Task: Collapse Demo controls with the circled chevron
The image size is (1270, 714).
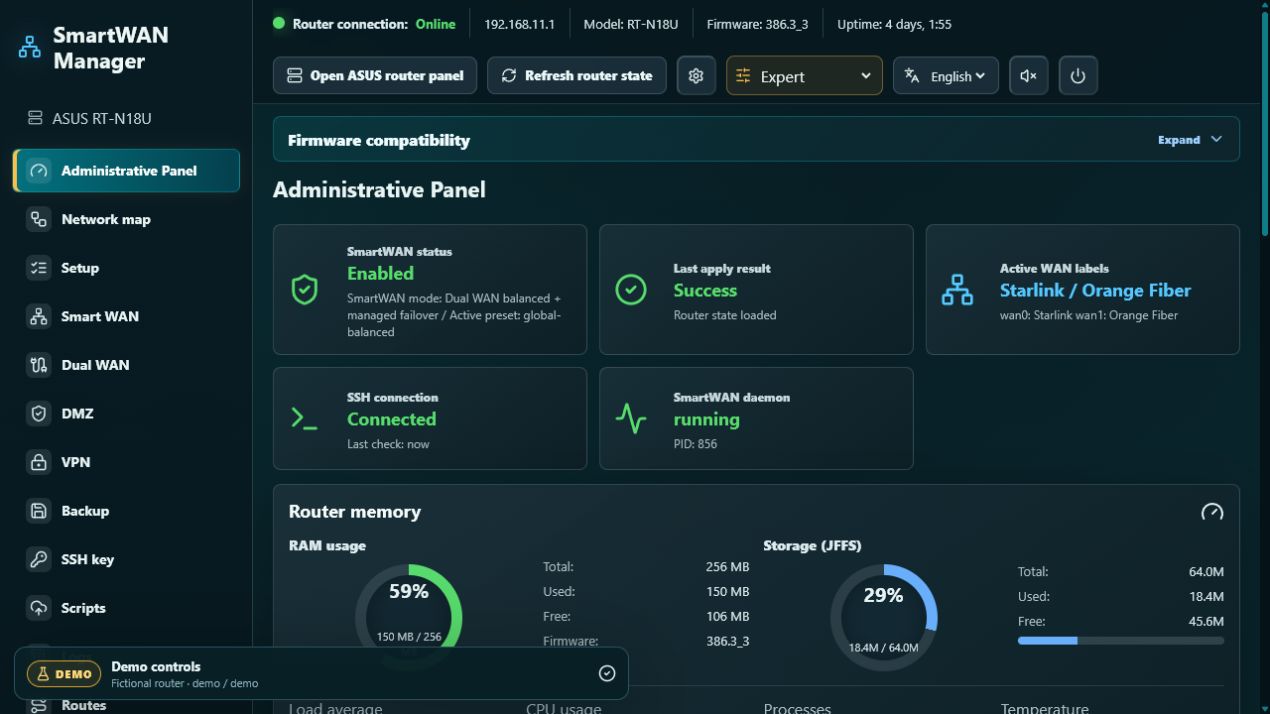Action: click(607, 674)
